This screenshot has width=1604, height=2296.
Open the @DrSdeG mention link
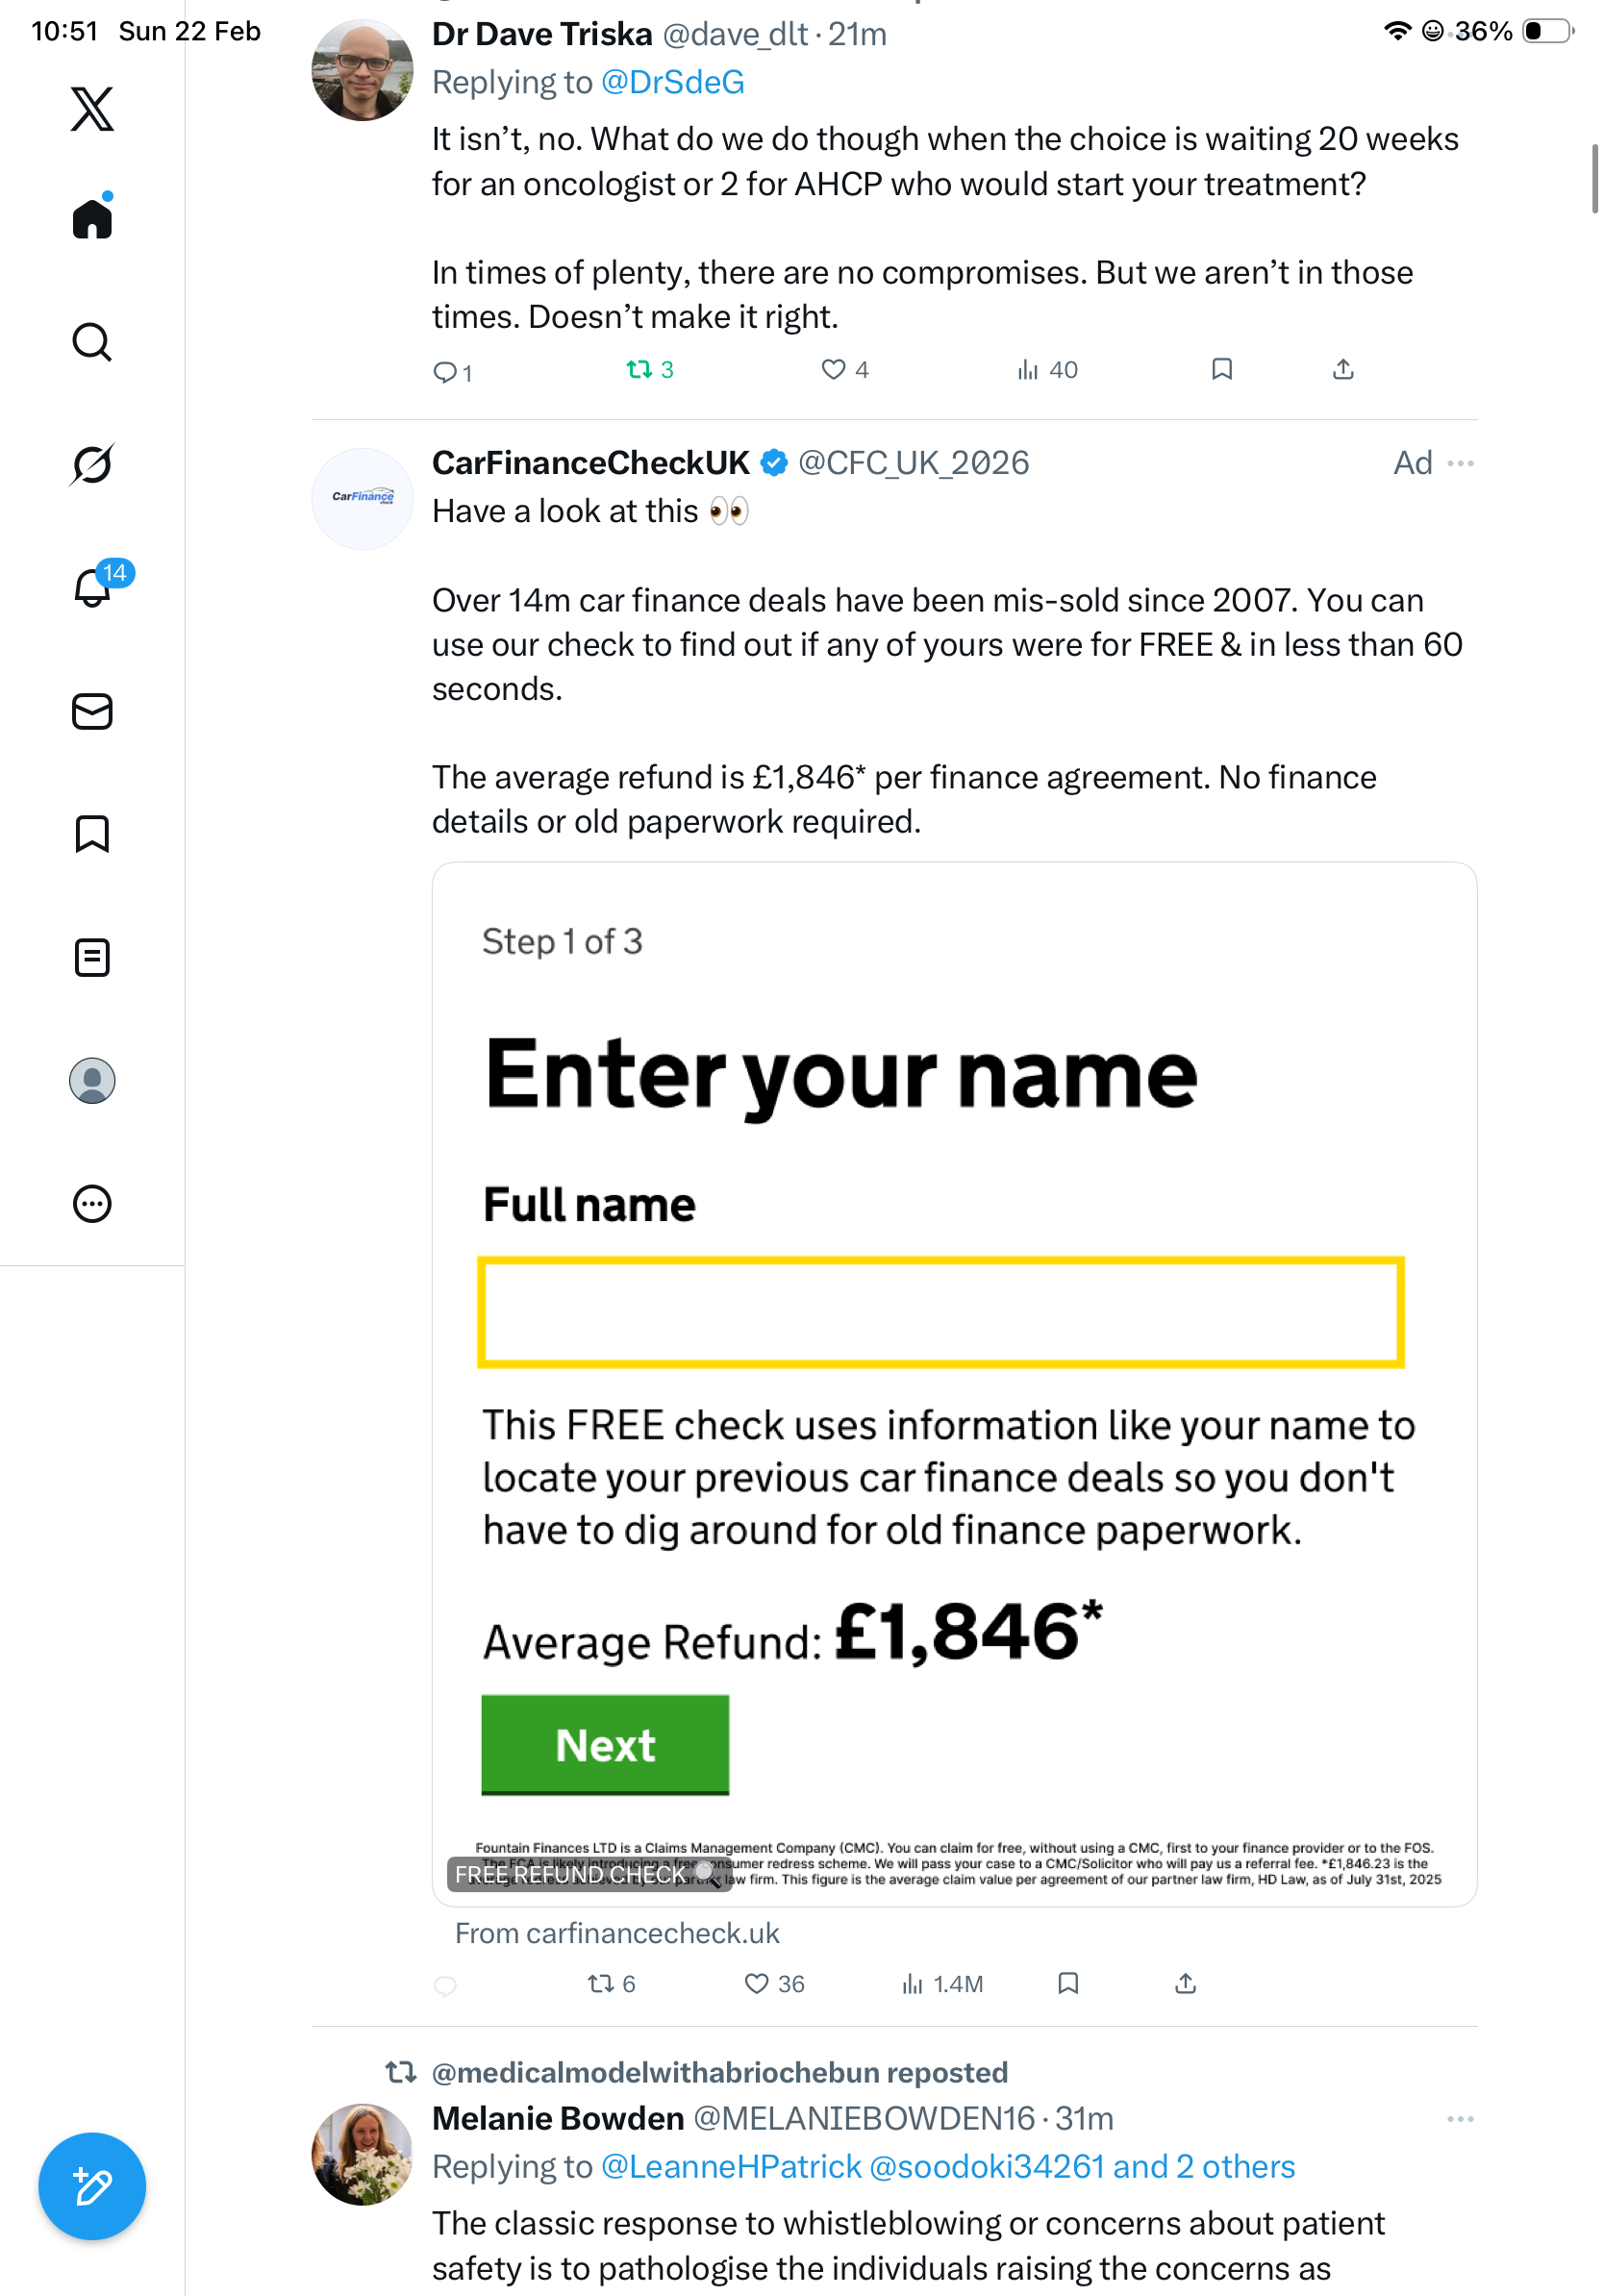[672, 82]
